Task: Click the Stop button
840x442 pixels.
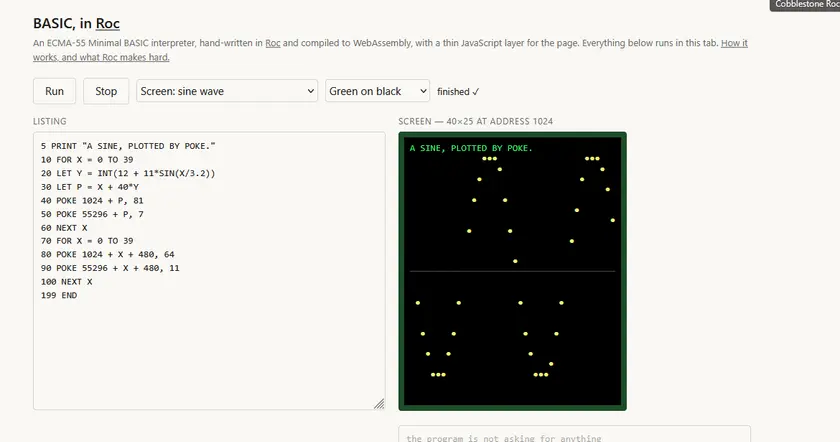Action: tap(106, 91)
